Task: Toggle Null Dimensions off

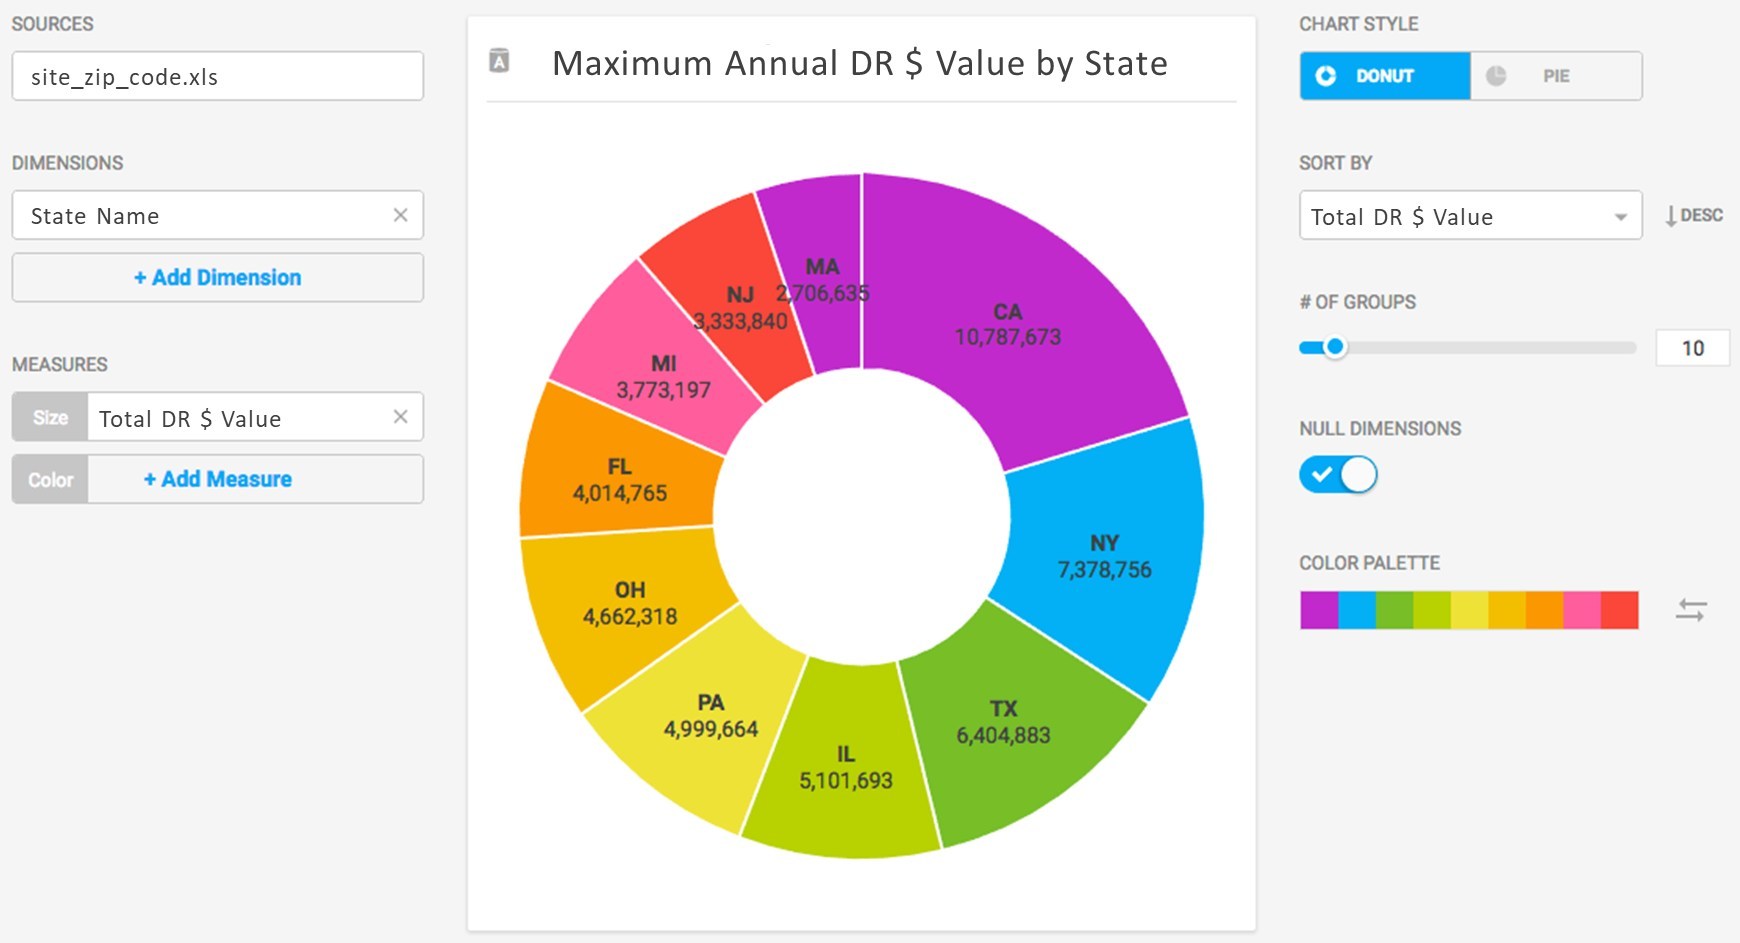Action: click(1338, 474)
